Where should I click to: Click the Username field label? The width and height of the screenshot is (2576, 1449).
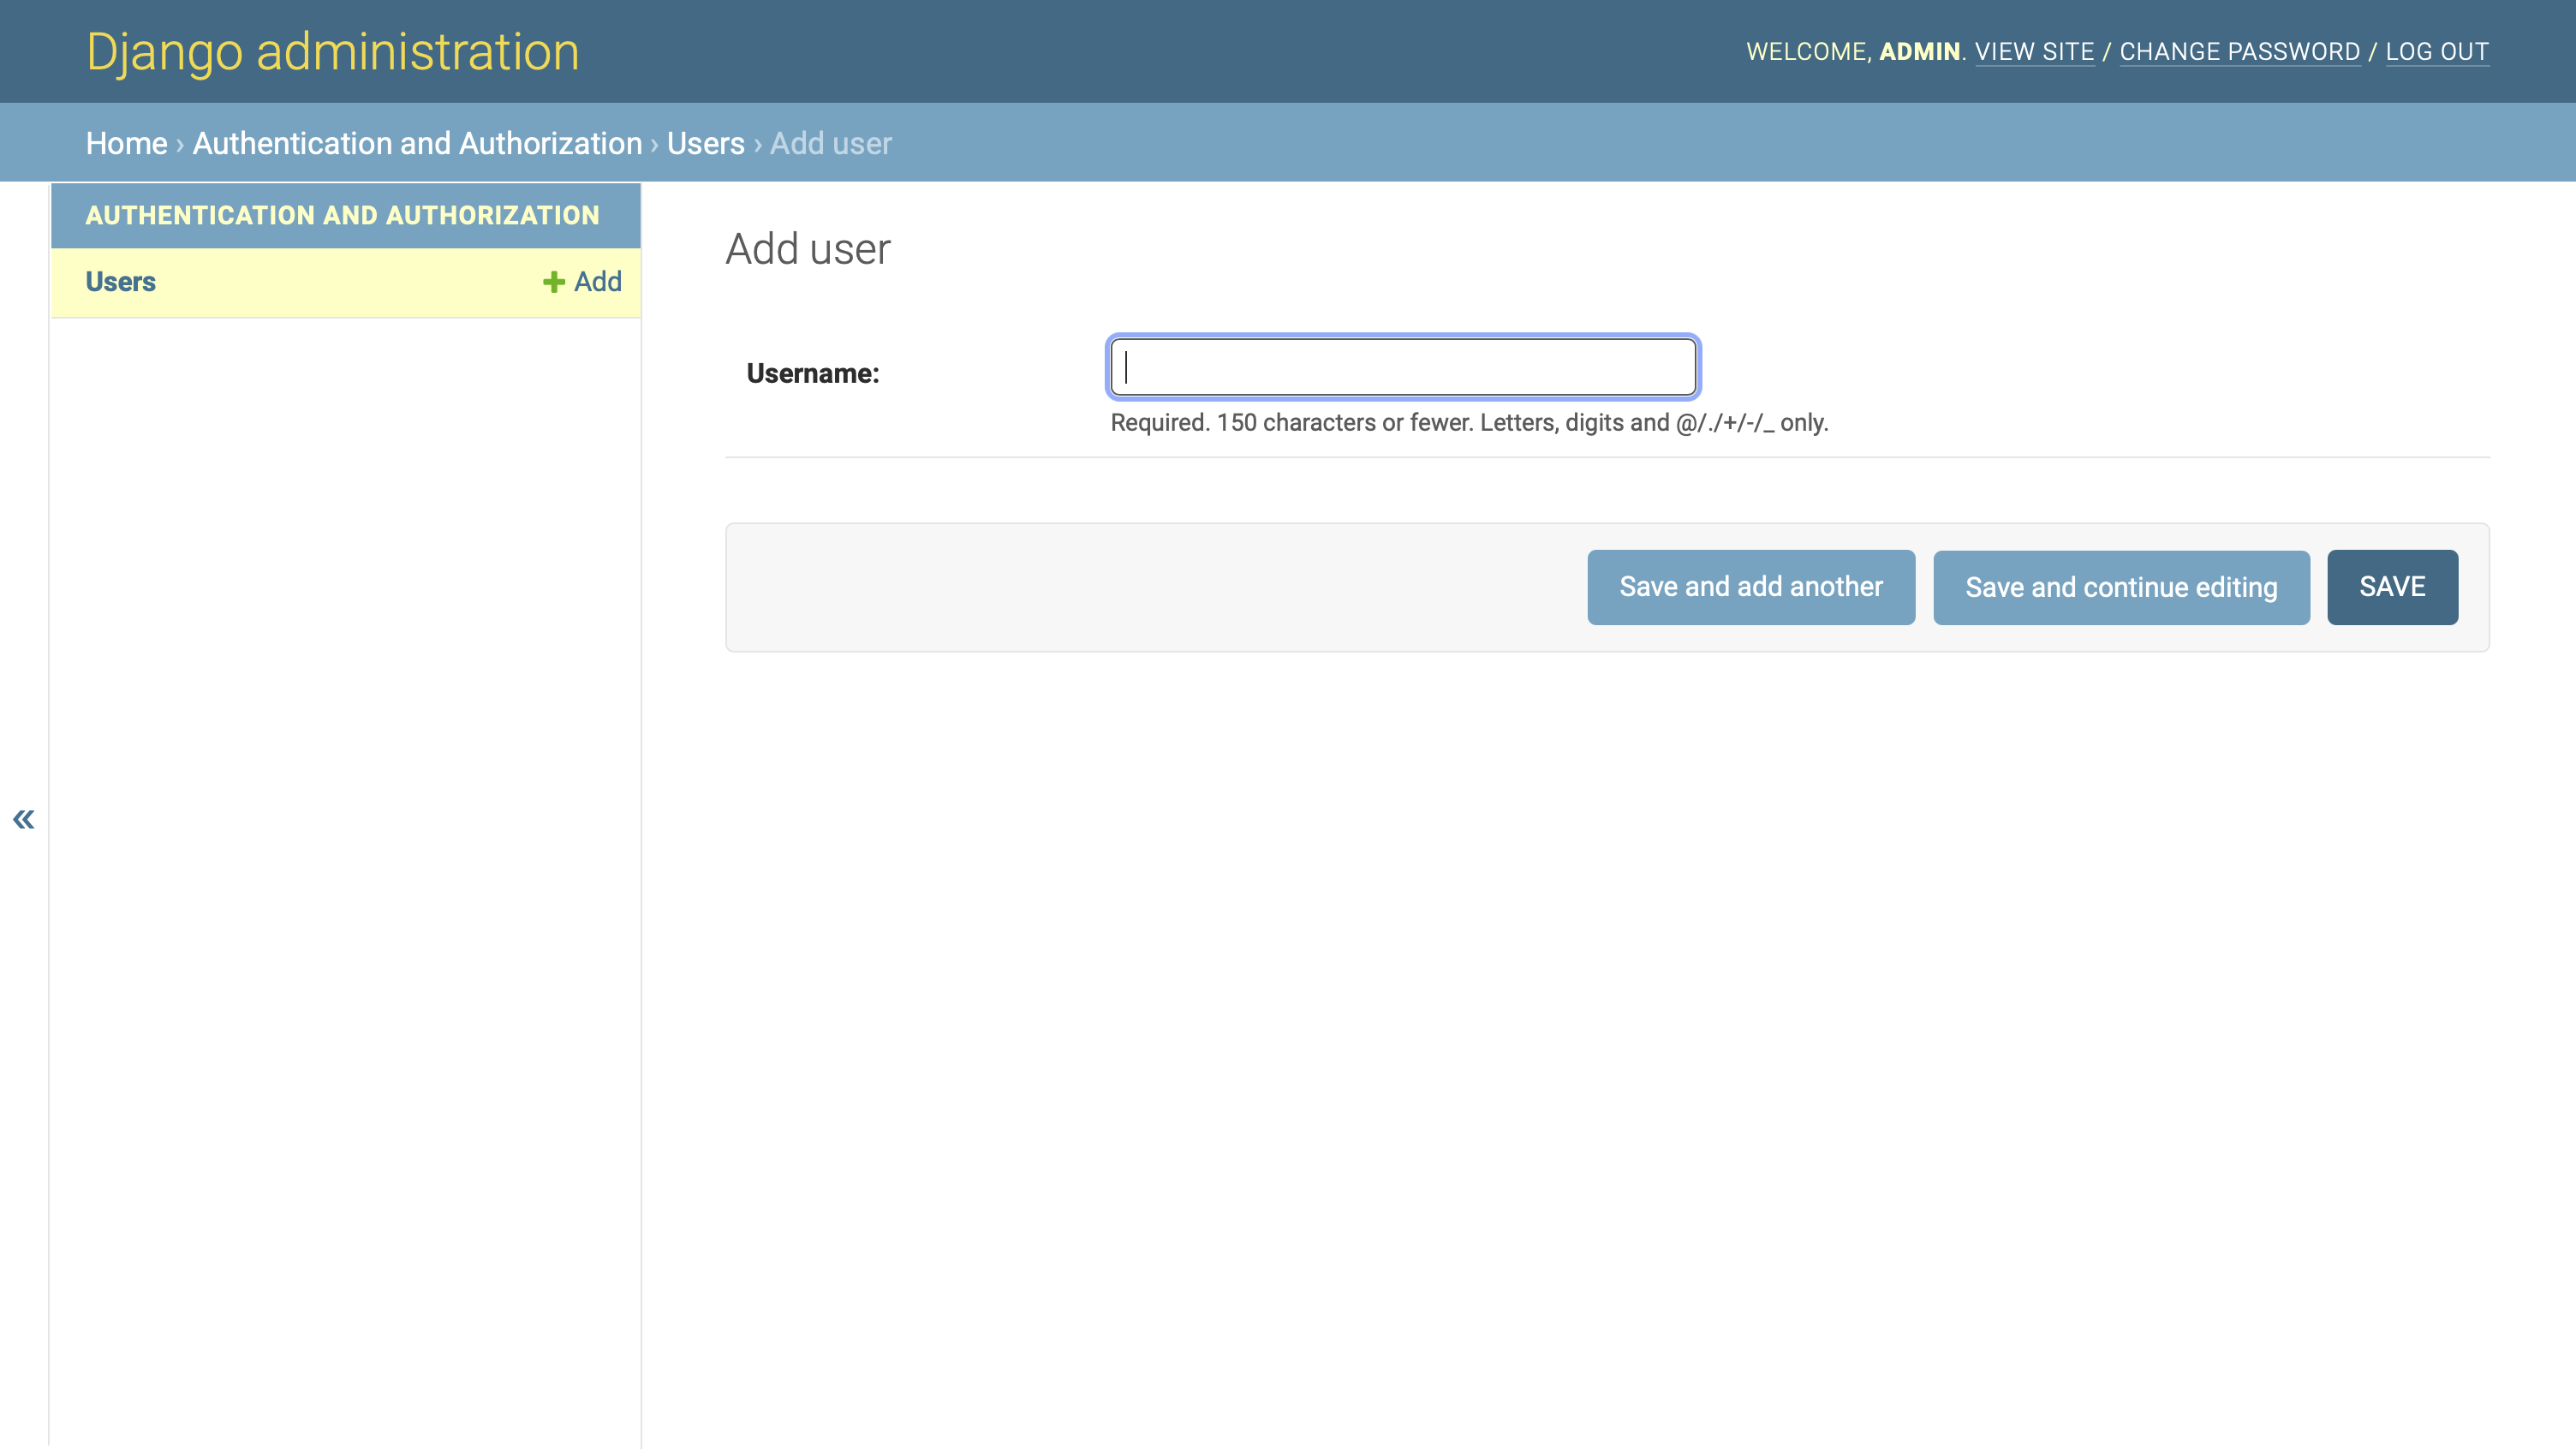click(x=814, y=372)
